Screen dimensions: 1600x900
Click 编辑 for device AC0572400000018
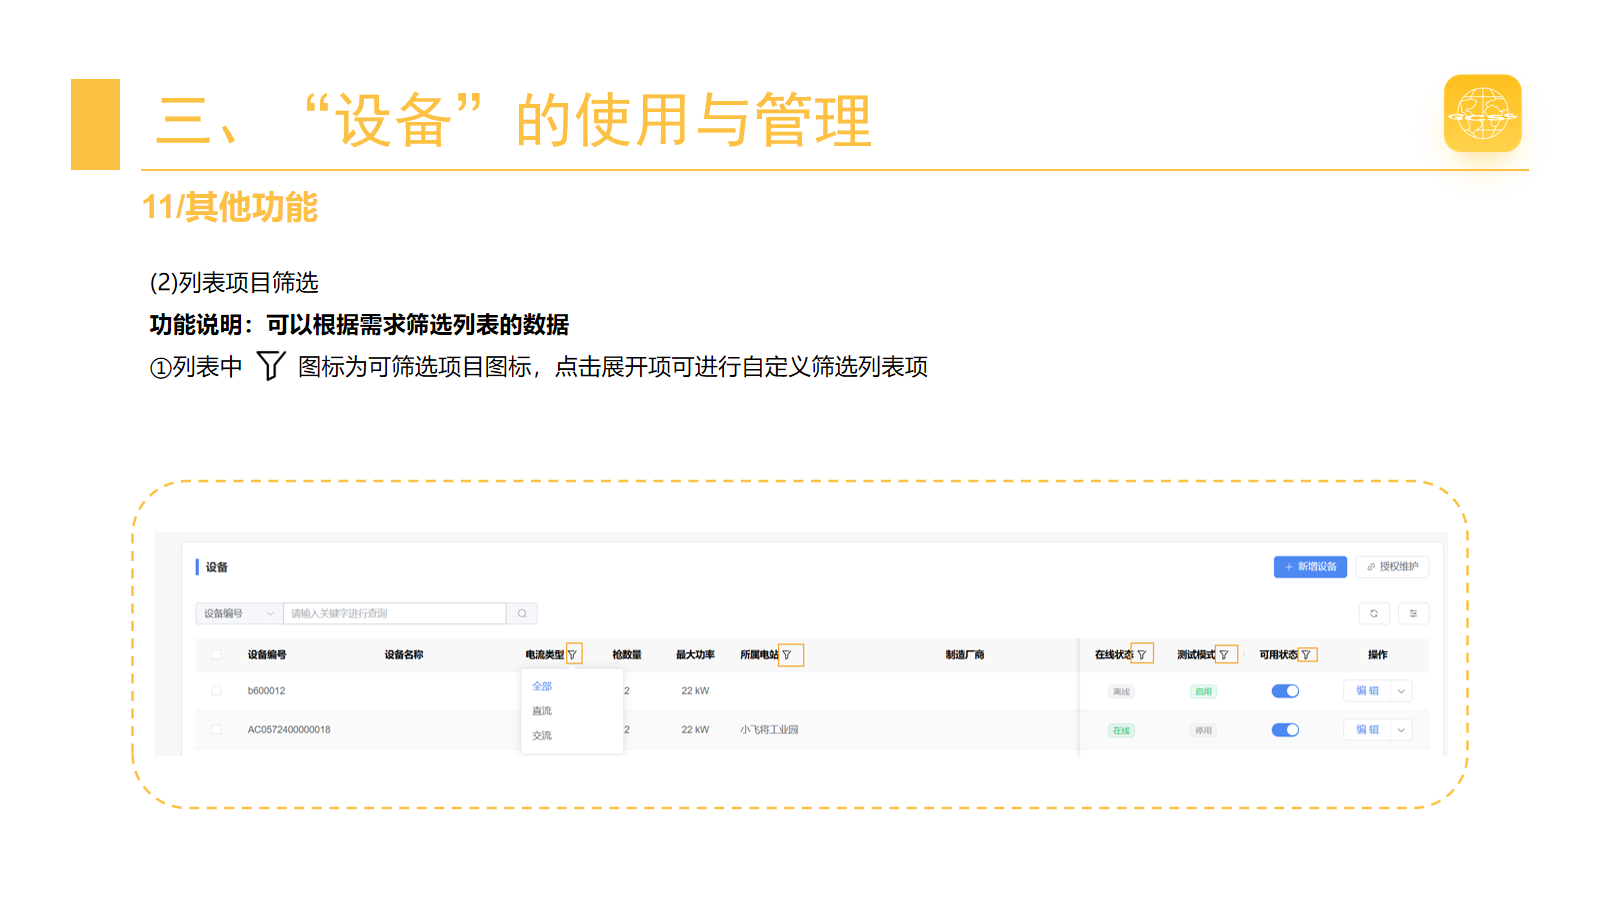click(1367, 730)
